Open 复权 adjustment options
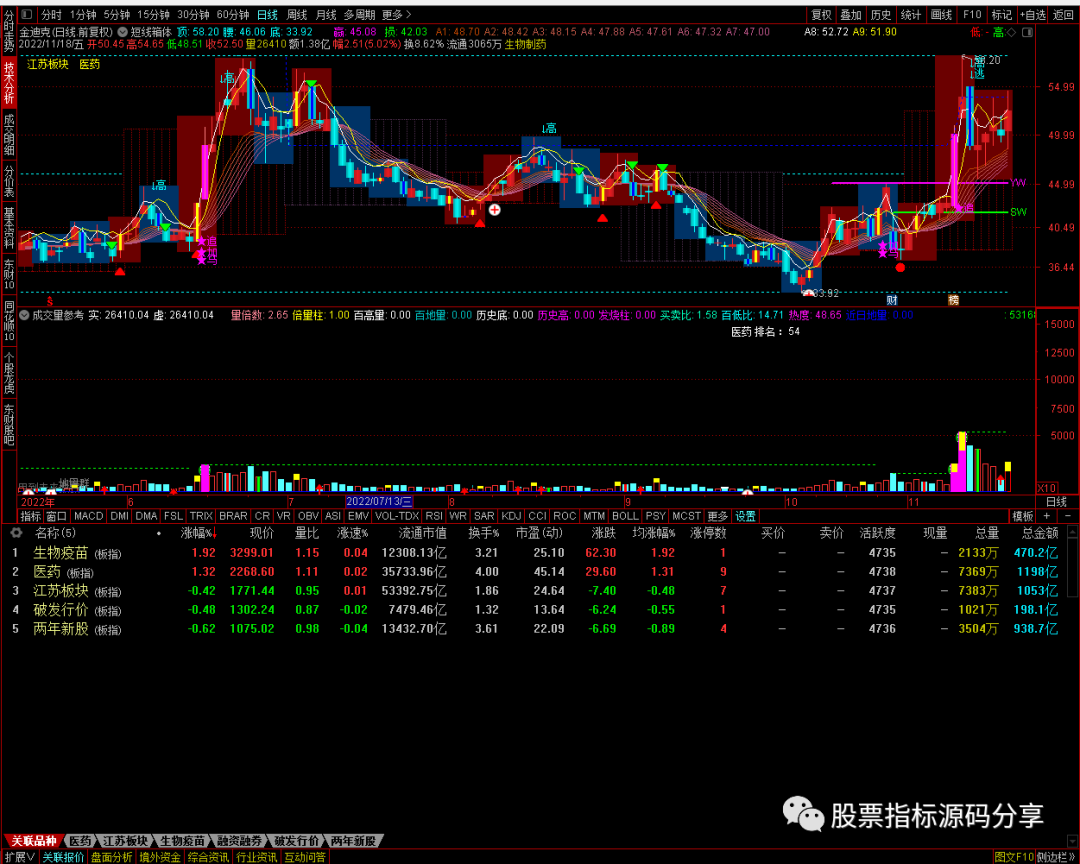Viewport: 1080px width, 864px height. tap(821, 14)
